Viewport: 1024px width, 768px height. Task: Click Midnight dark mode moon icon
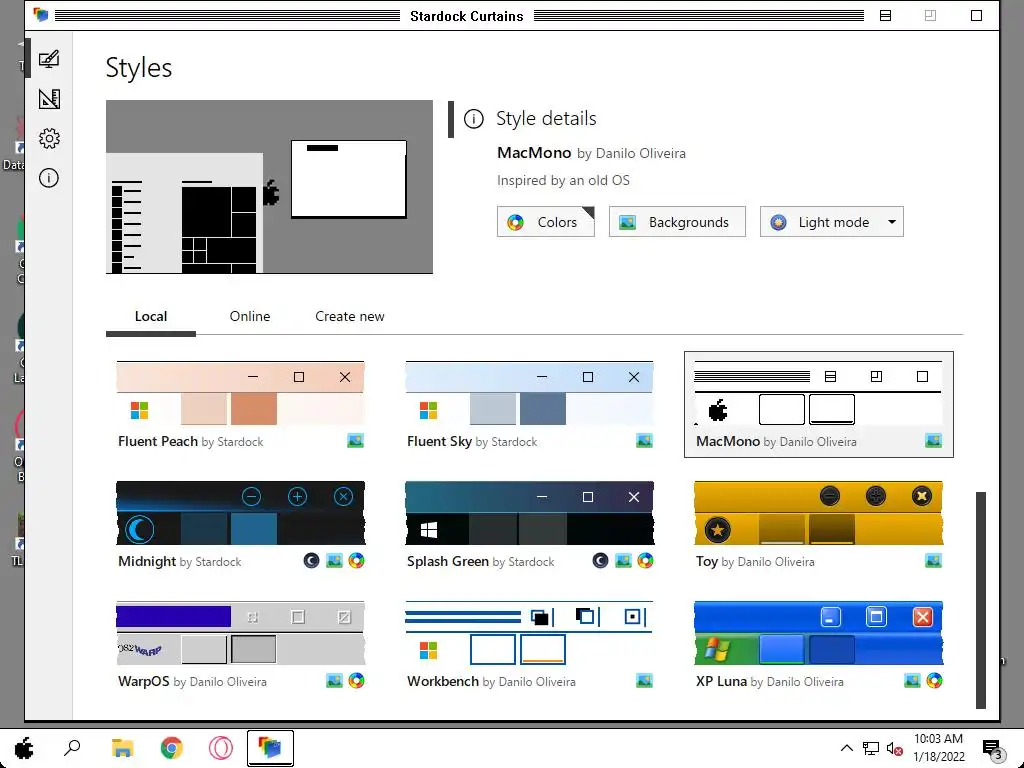(311, 560)
